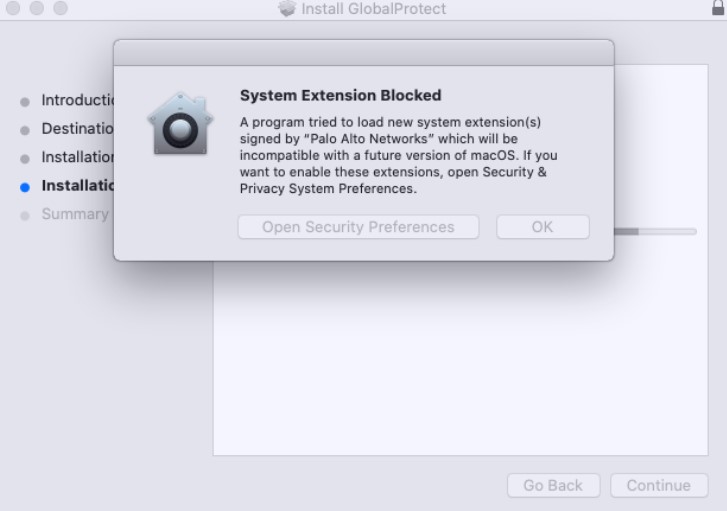Close the Install GlobalProtect window
Image resolution: width=727 pixels, height=511 pixels.
pyautogui.click(x=13, y=8)
